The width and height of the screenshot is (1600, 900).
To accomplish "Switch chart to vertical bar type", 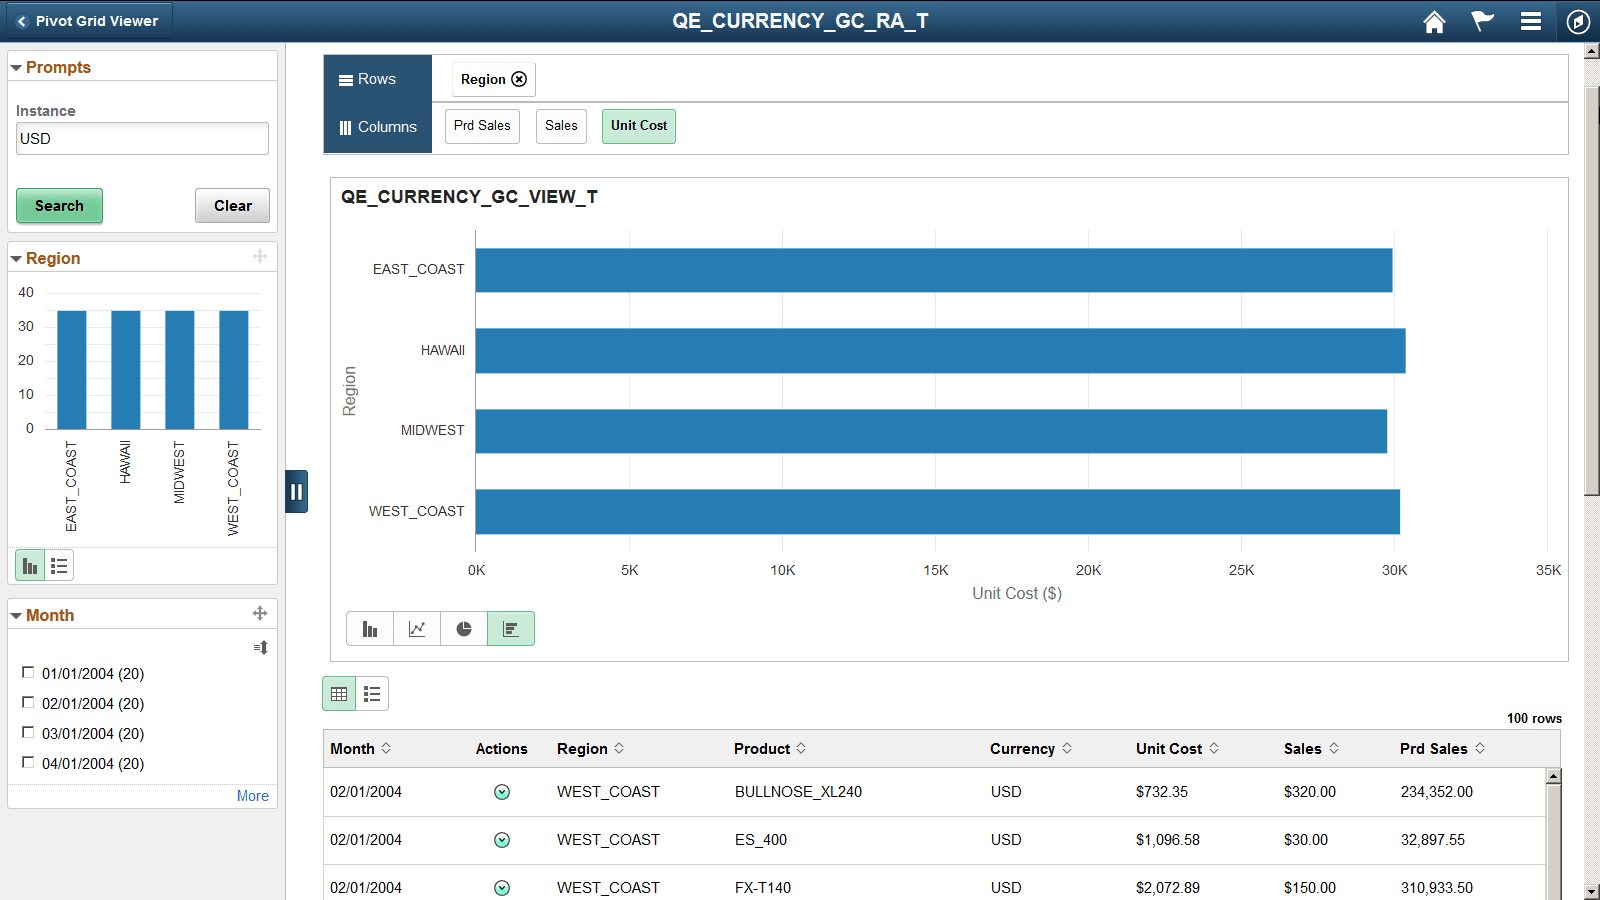I will coord(370,628).
